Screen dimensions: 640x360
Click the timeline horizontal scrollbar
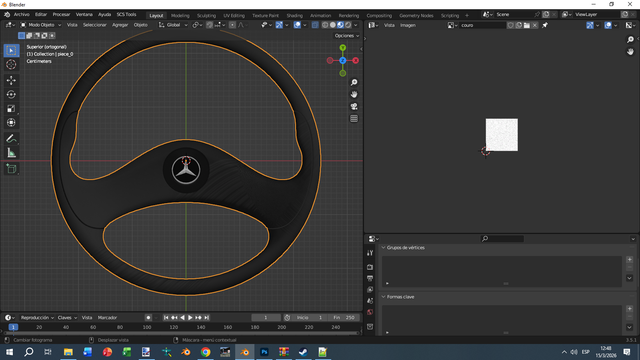tap(182, 333)
